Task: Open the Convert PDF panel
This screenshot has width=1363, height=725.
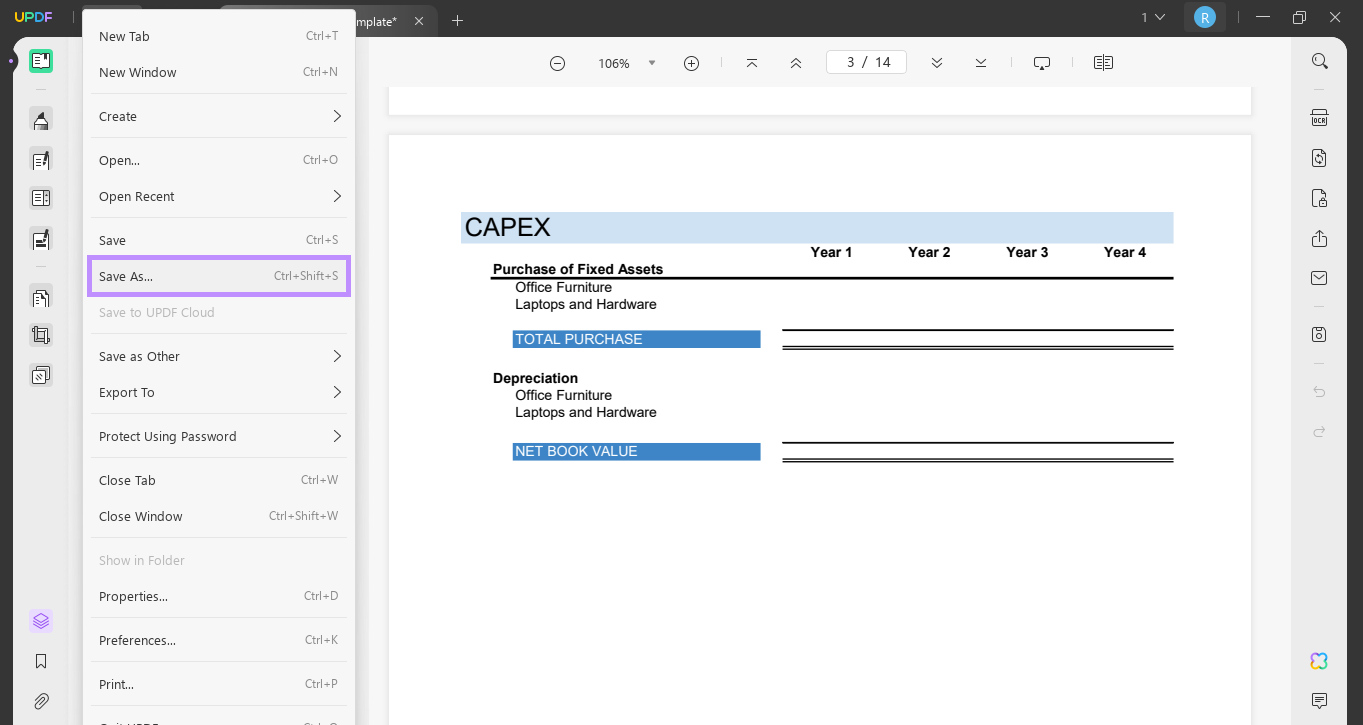Action: (1319, 157)
